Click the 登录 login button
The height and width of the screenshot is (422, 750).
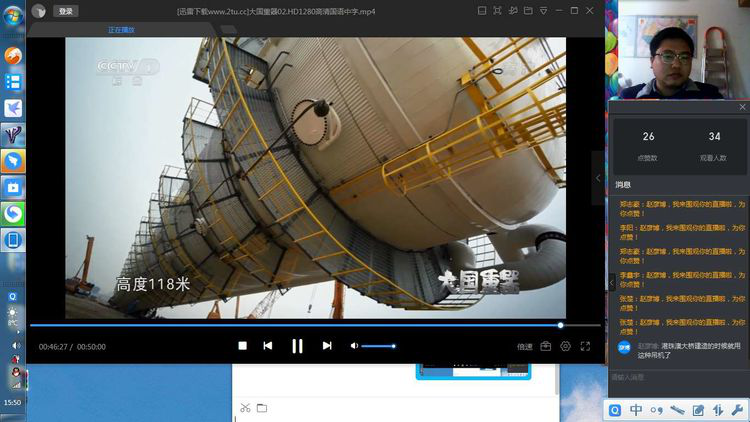tap(66, 11)
